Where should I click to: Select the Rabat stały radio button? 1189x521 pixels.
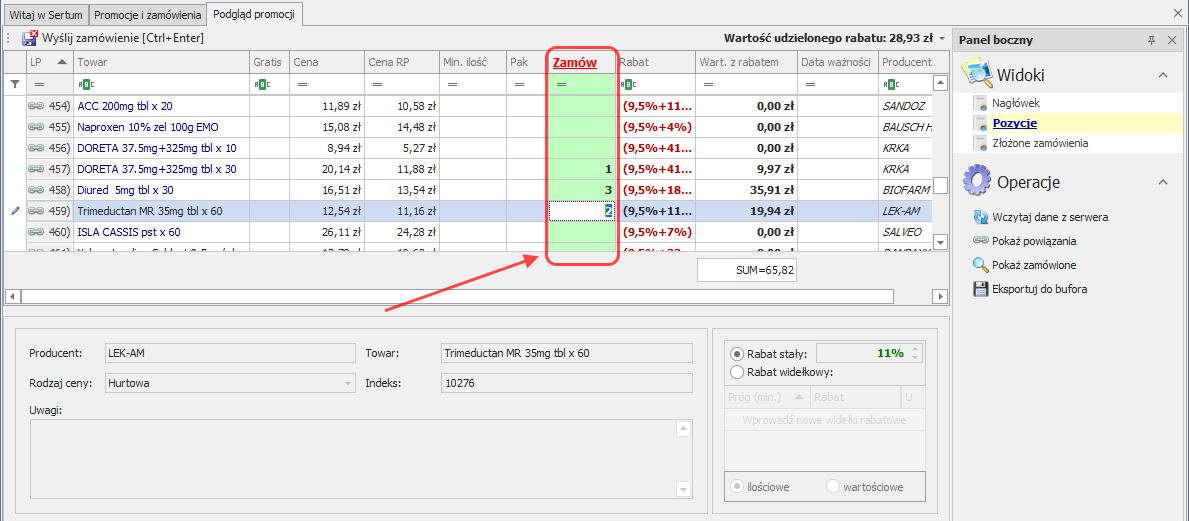[738, 354]
